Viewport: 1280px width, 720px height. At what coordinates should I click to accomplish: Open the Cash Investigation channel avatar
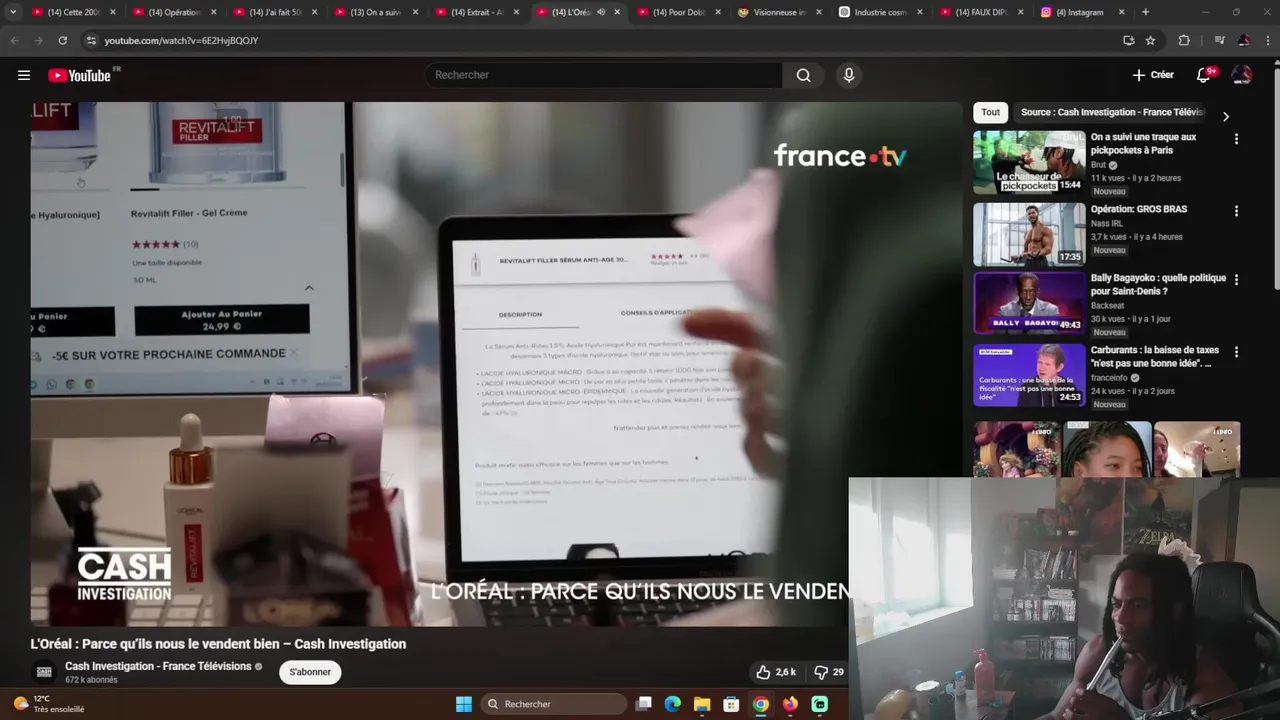point(44,672)
